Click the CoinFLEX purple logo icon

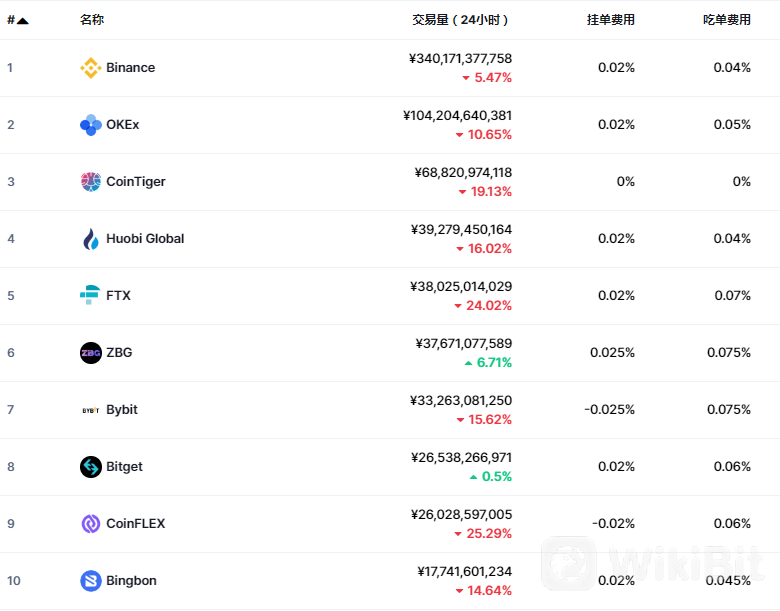pos(90,524)
